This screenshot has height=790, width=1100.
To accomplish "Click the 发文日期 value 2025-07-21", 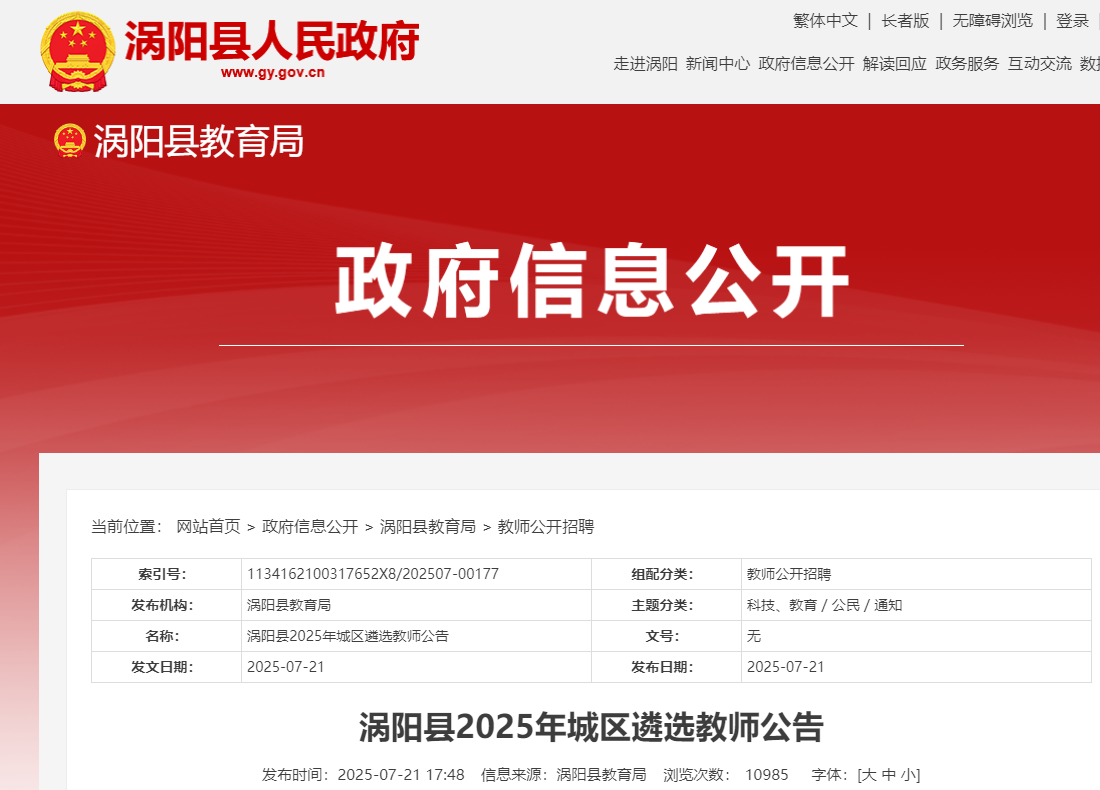I will [x=286, y=667].
